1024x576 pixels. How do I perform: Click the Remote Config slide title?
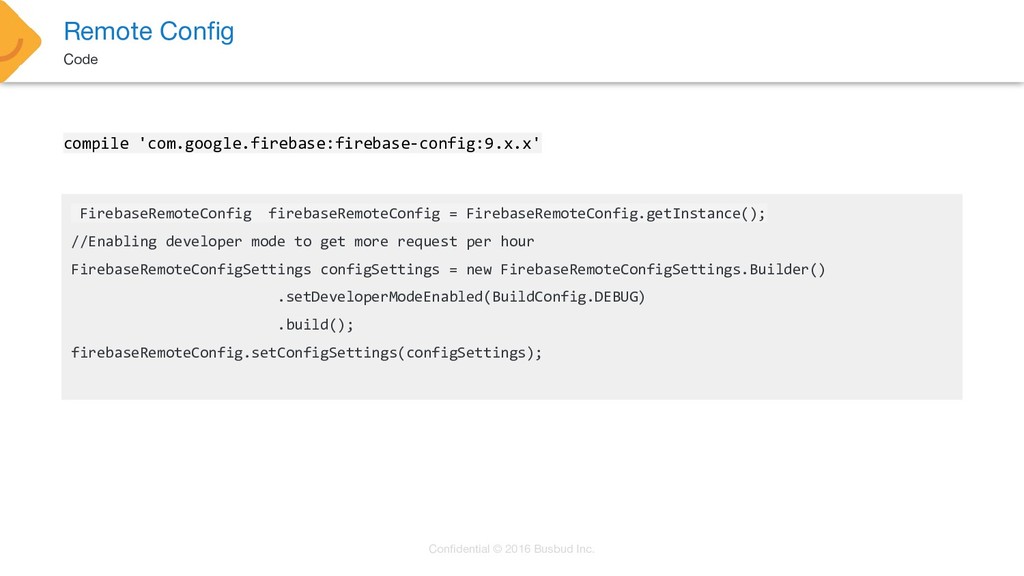tap(149, 31)
